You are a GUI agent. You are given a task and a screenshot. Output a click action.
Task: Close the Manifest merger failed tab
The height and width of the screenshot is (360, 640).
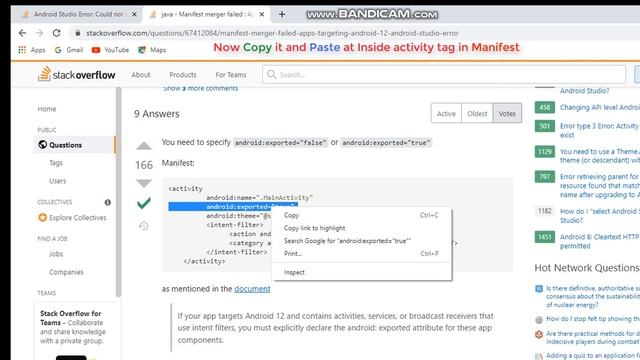coord(262,14)
